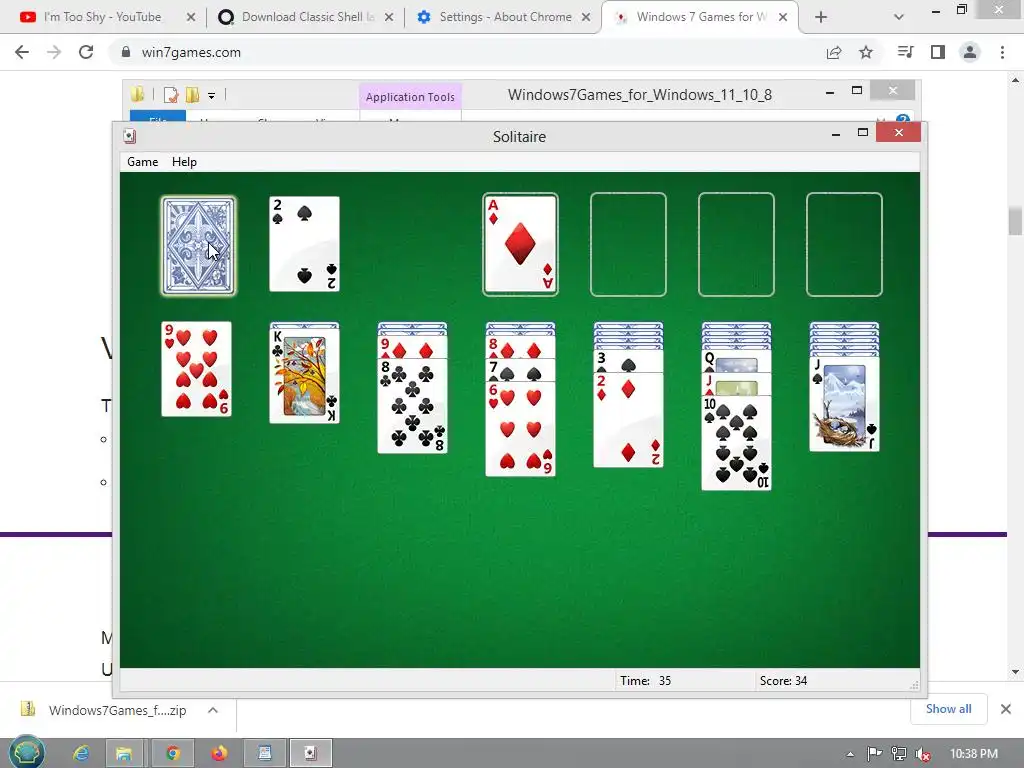The width and height of the screenshot is (1024, 768).
Task: Close the YouTube tab
Action: coord(191,17)
